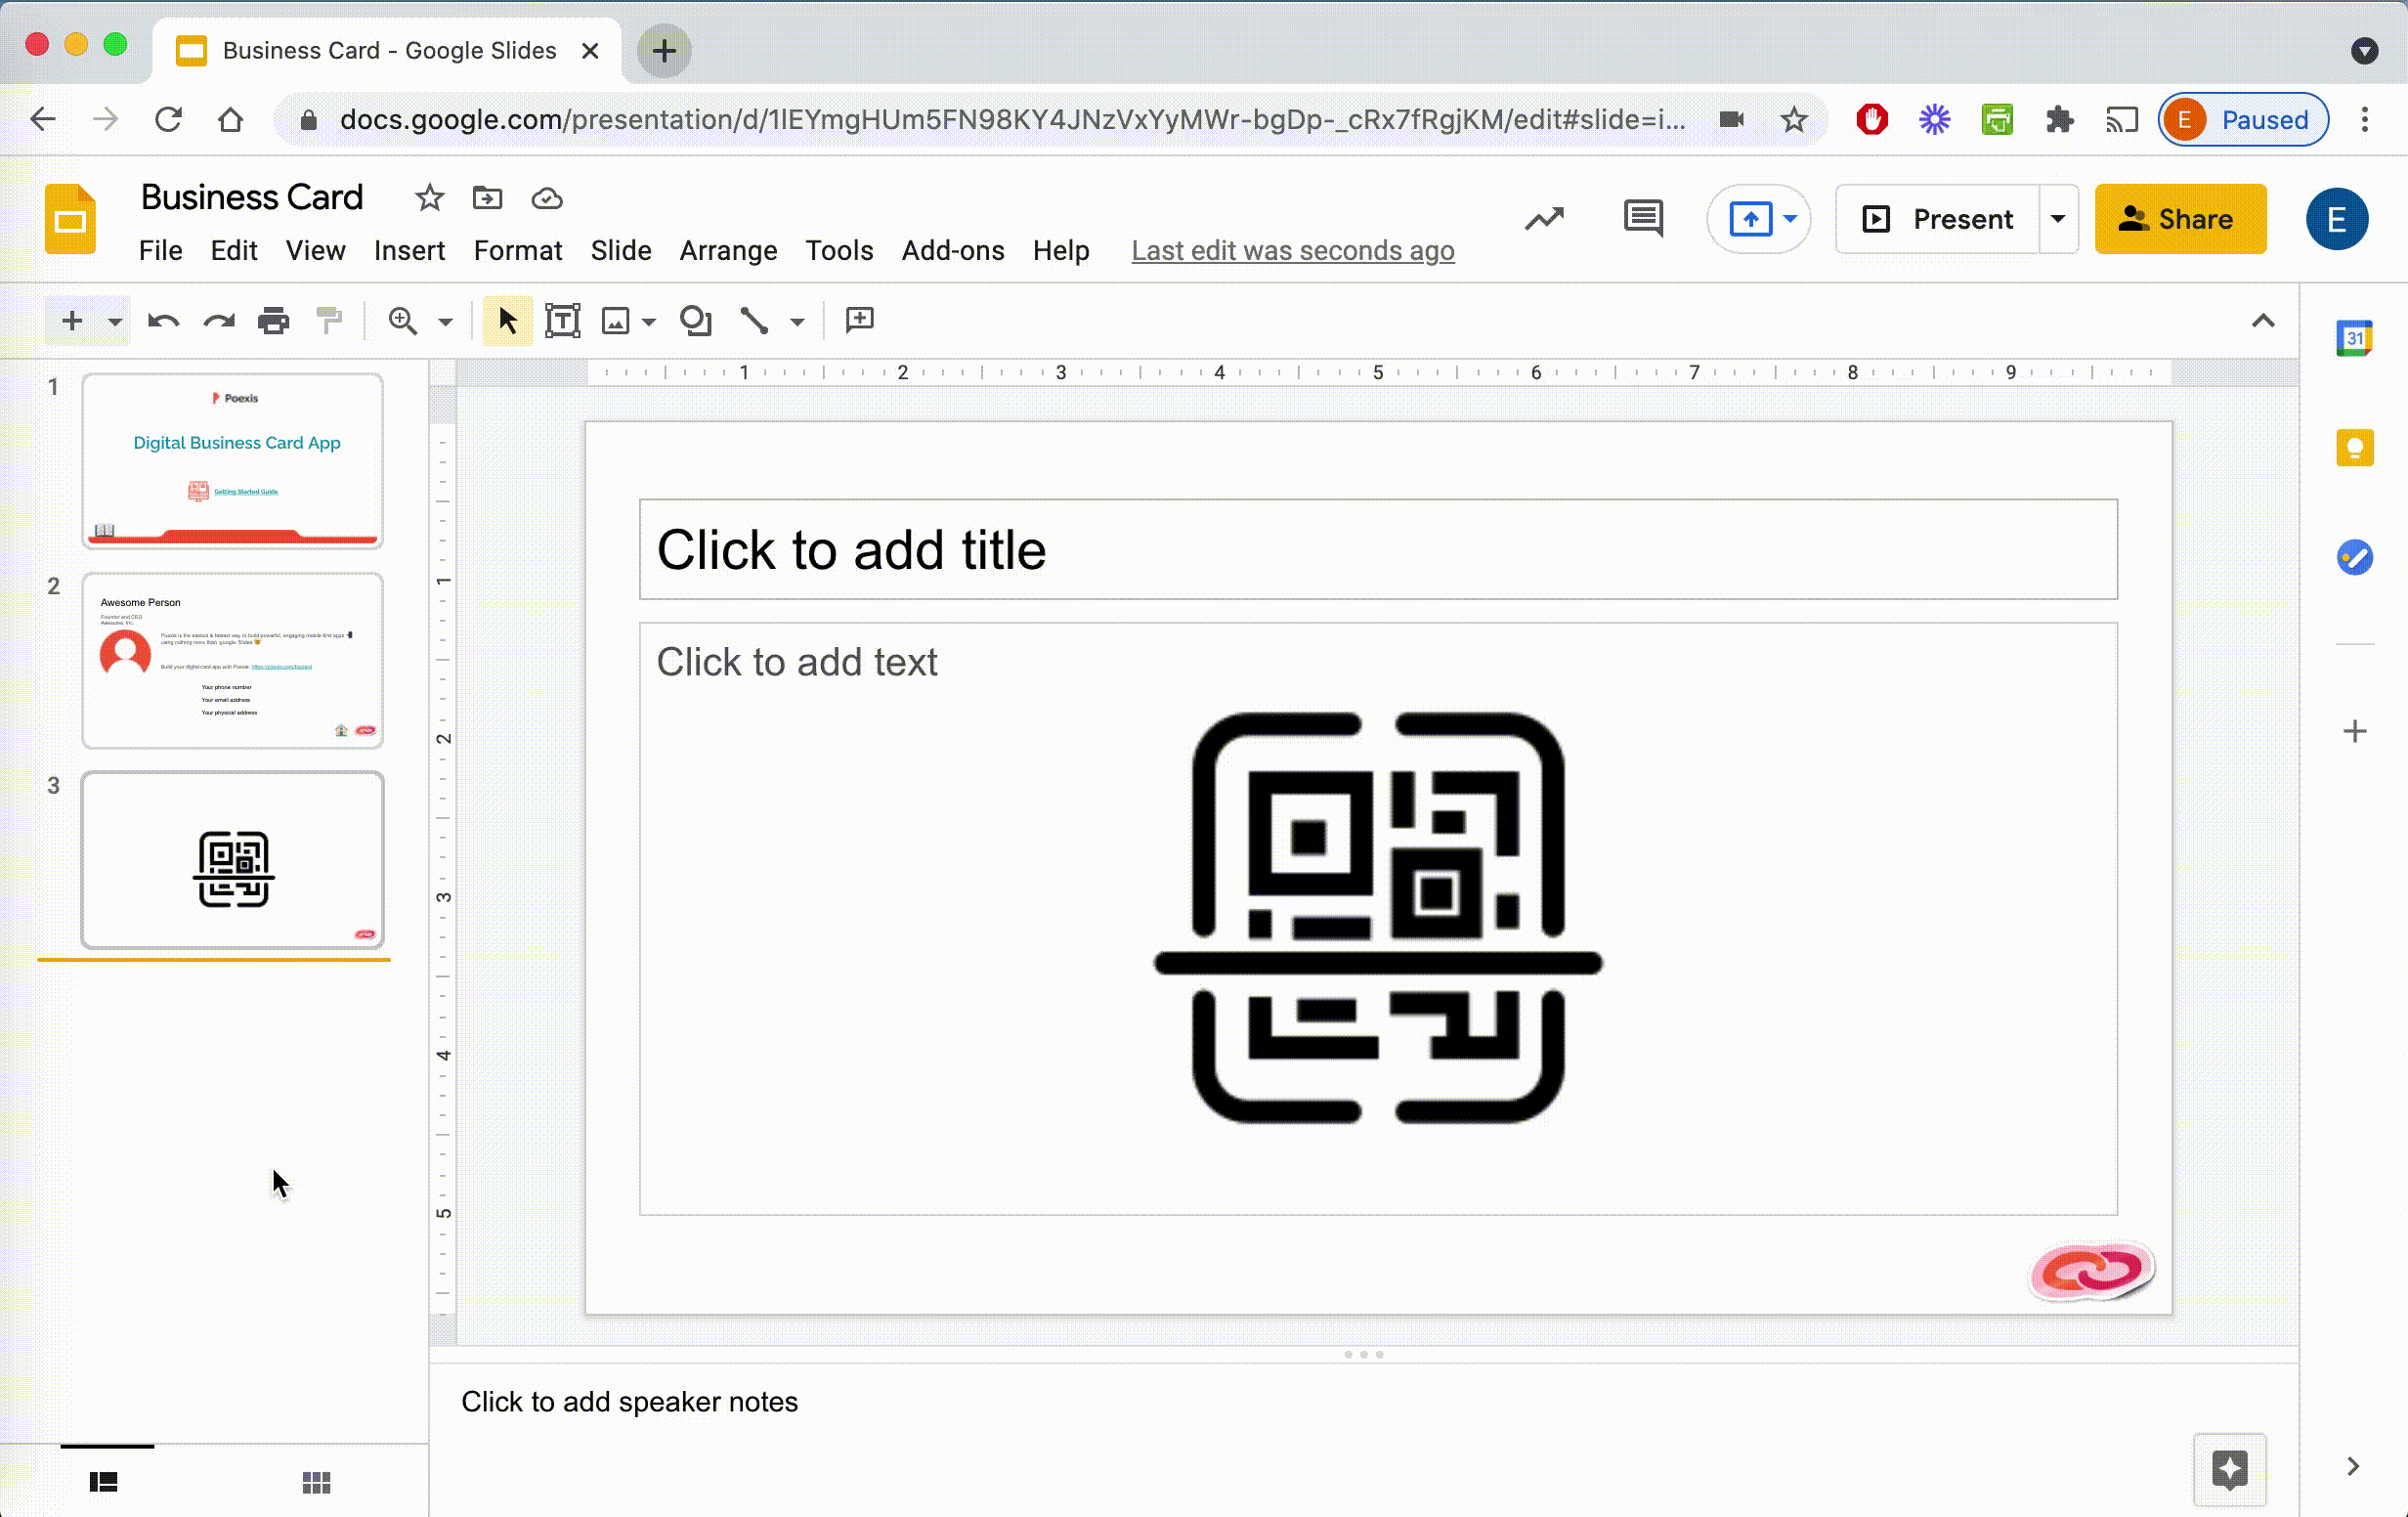Open Google Calendar side panel
2408x1517 pixels.
pyautogui.click(x=2355, y=338)
